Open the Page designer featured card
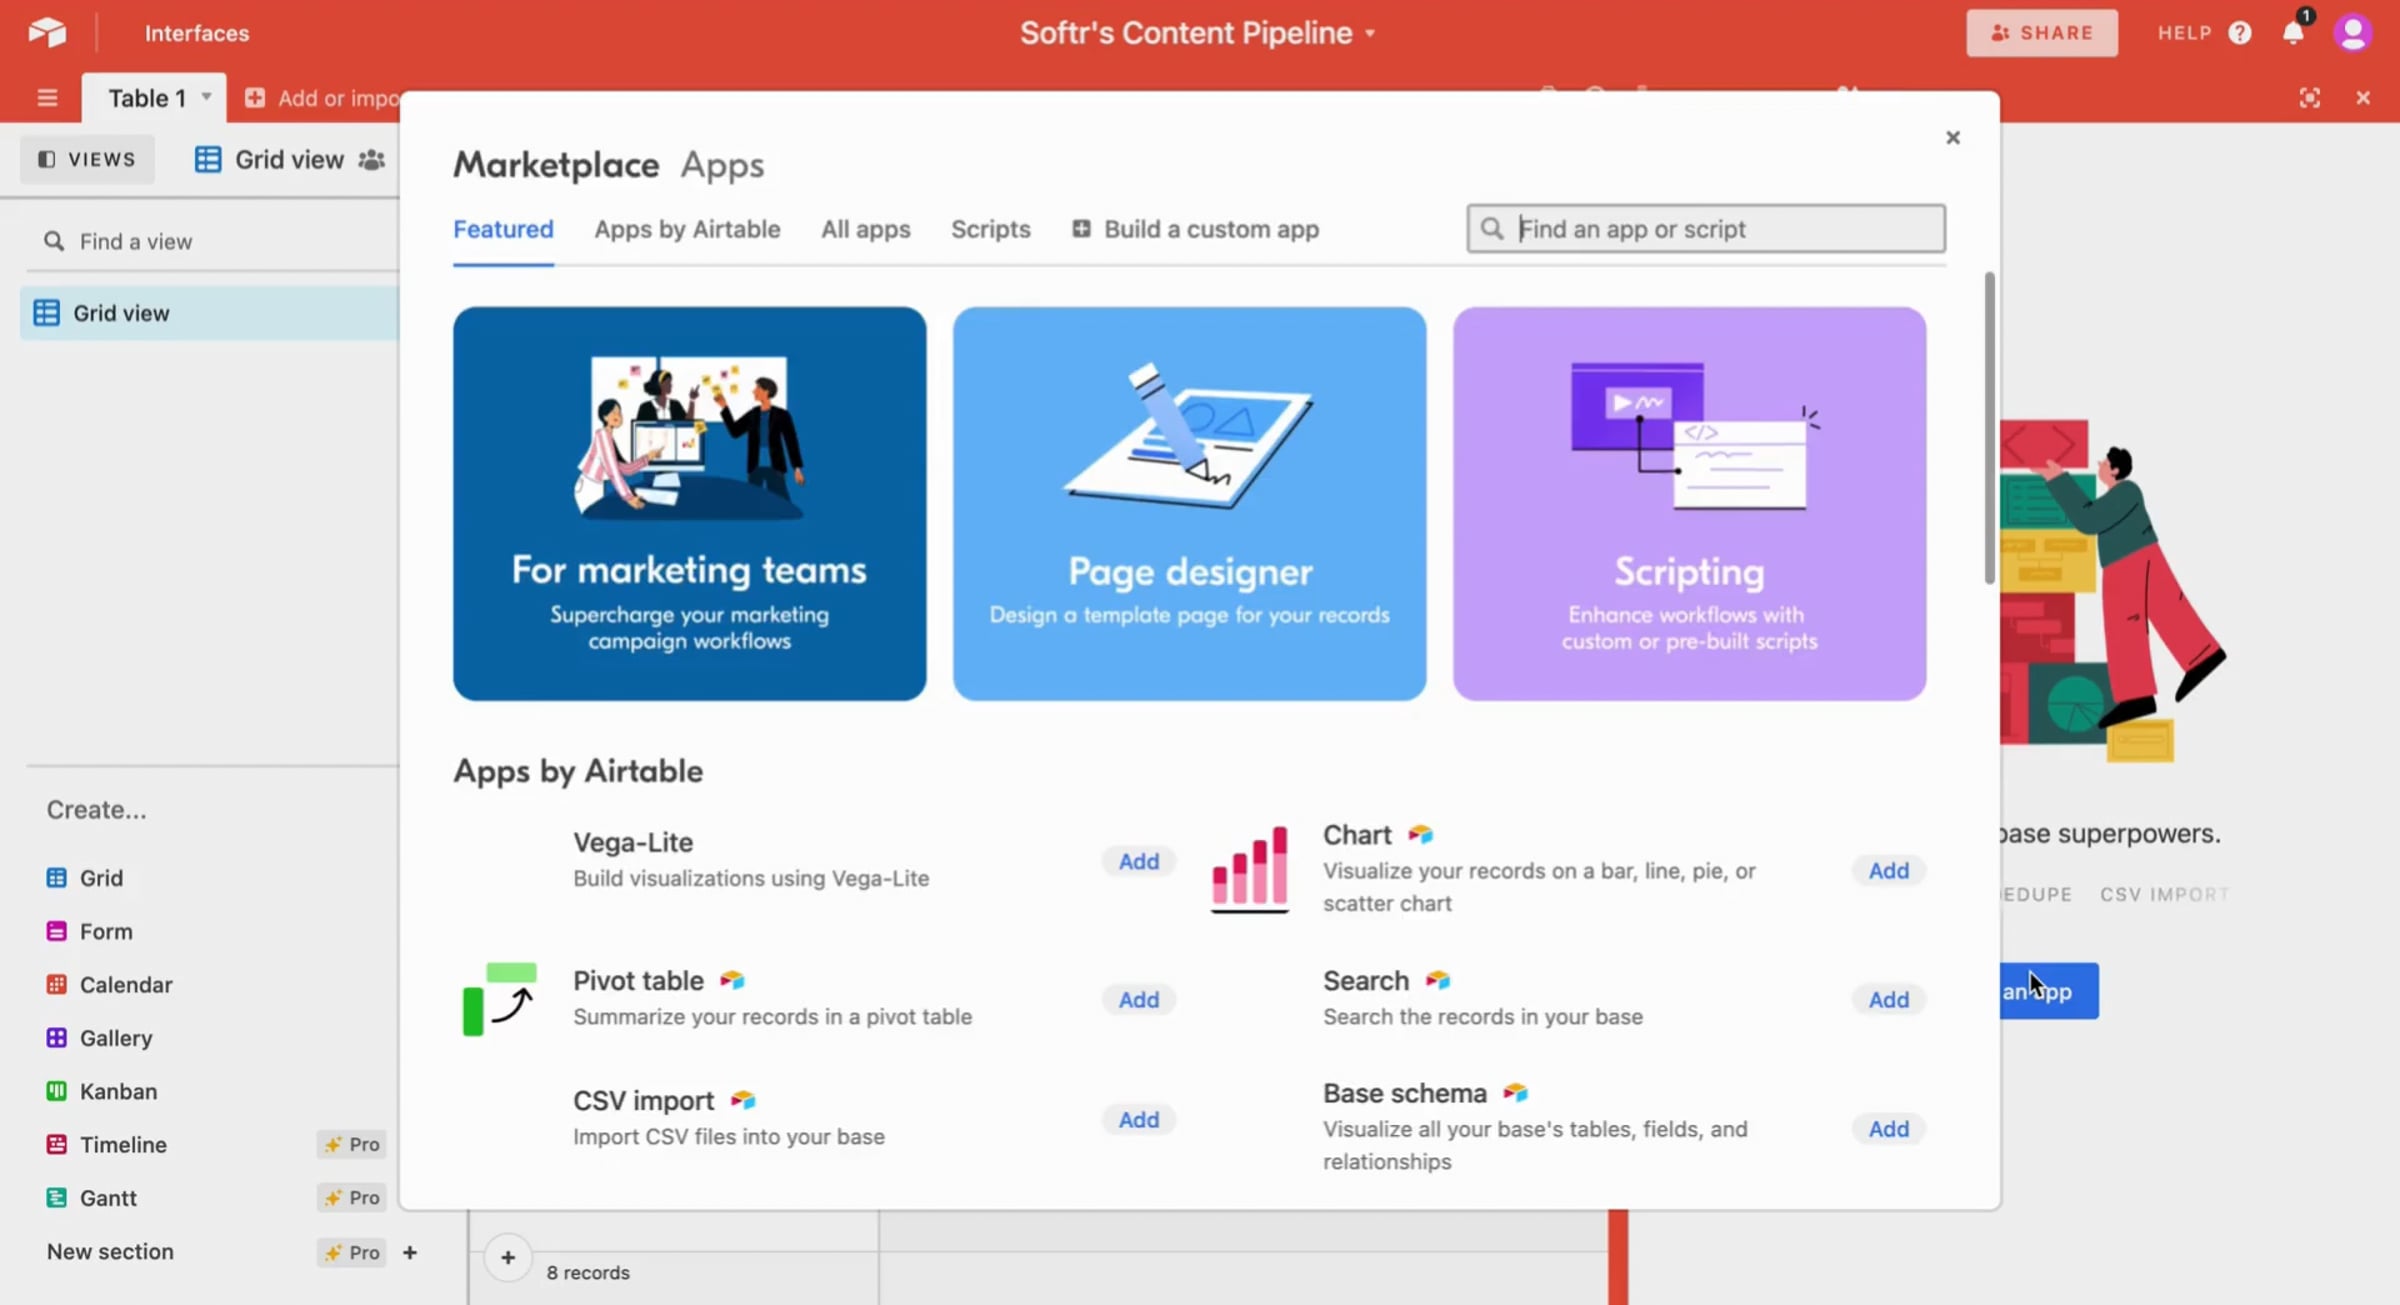 1189,503
